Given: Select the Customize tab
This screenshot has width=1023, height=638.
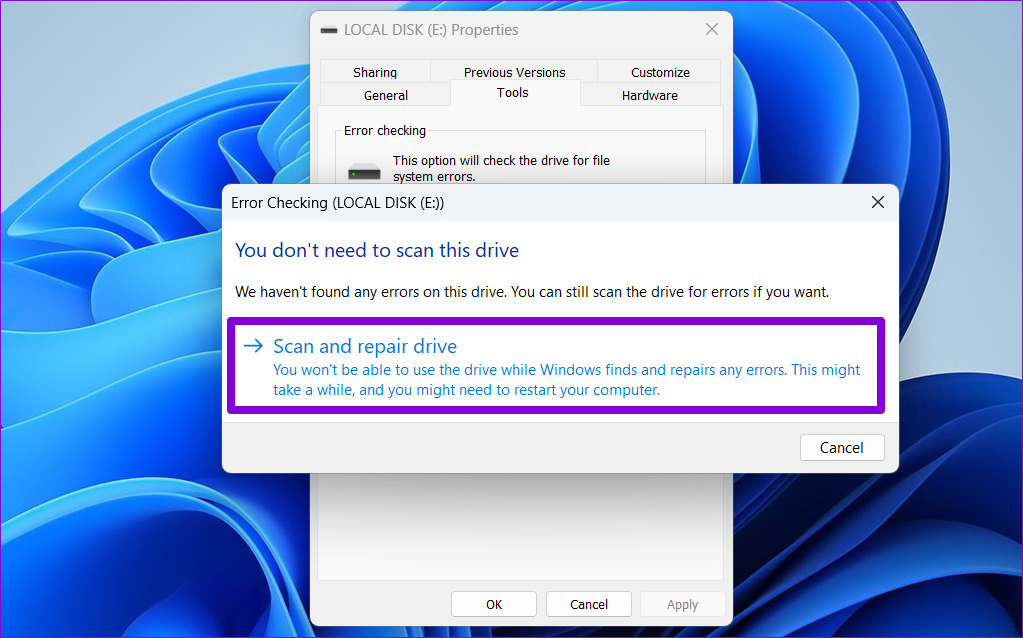Looking at the screenshot, I should [660, 72].
